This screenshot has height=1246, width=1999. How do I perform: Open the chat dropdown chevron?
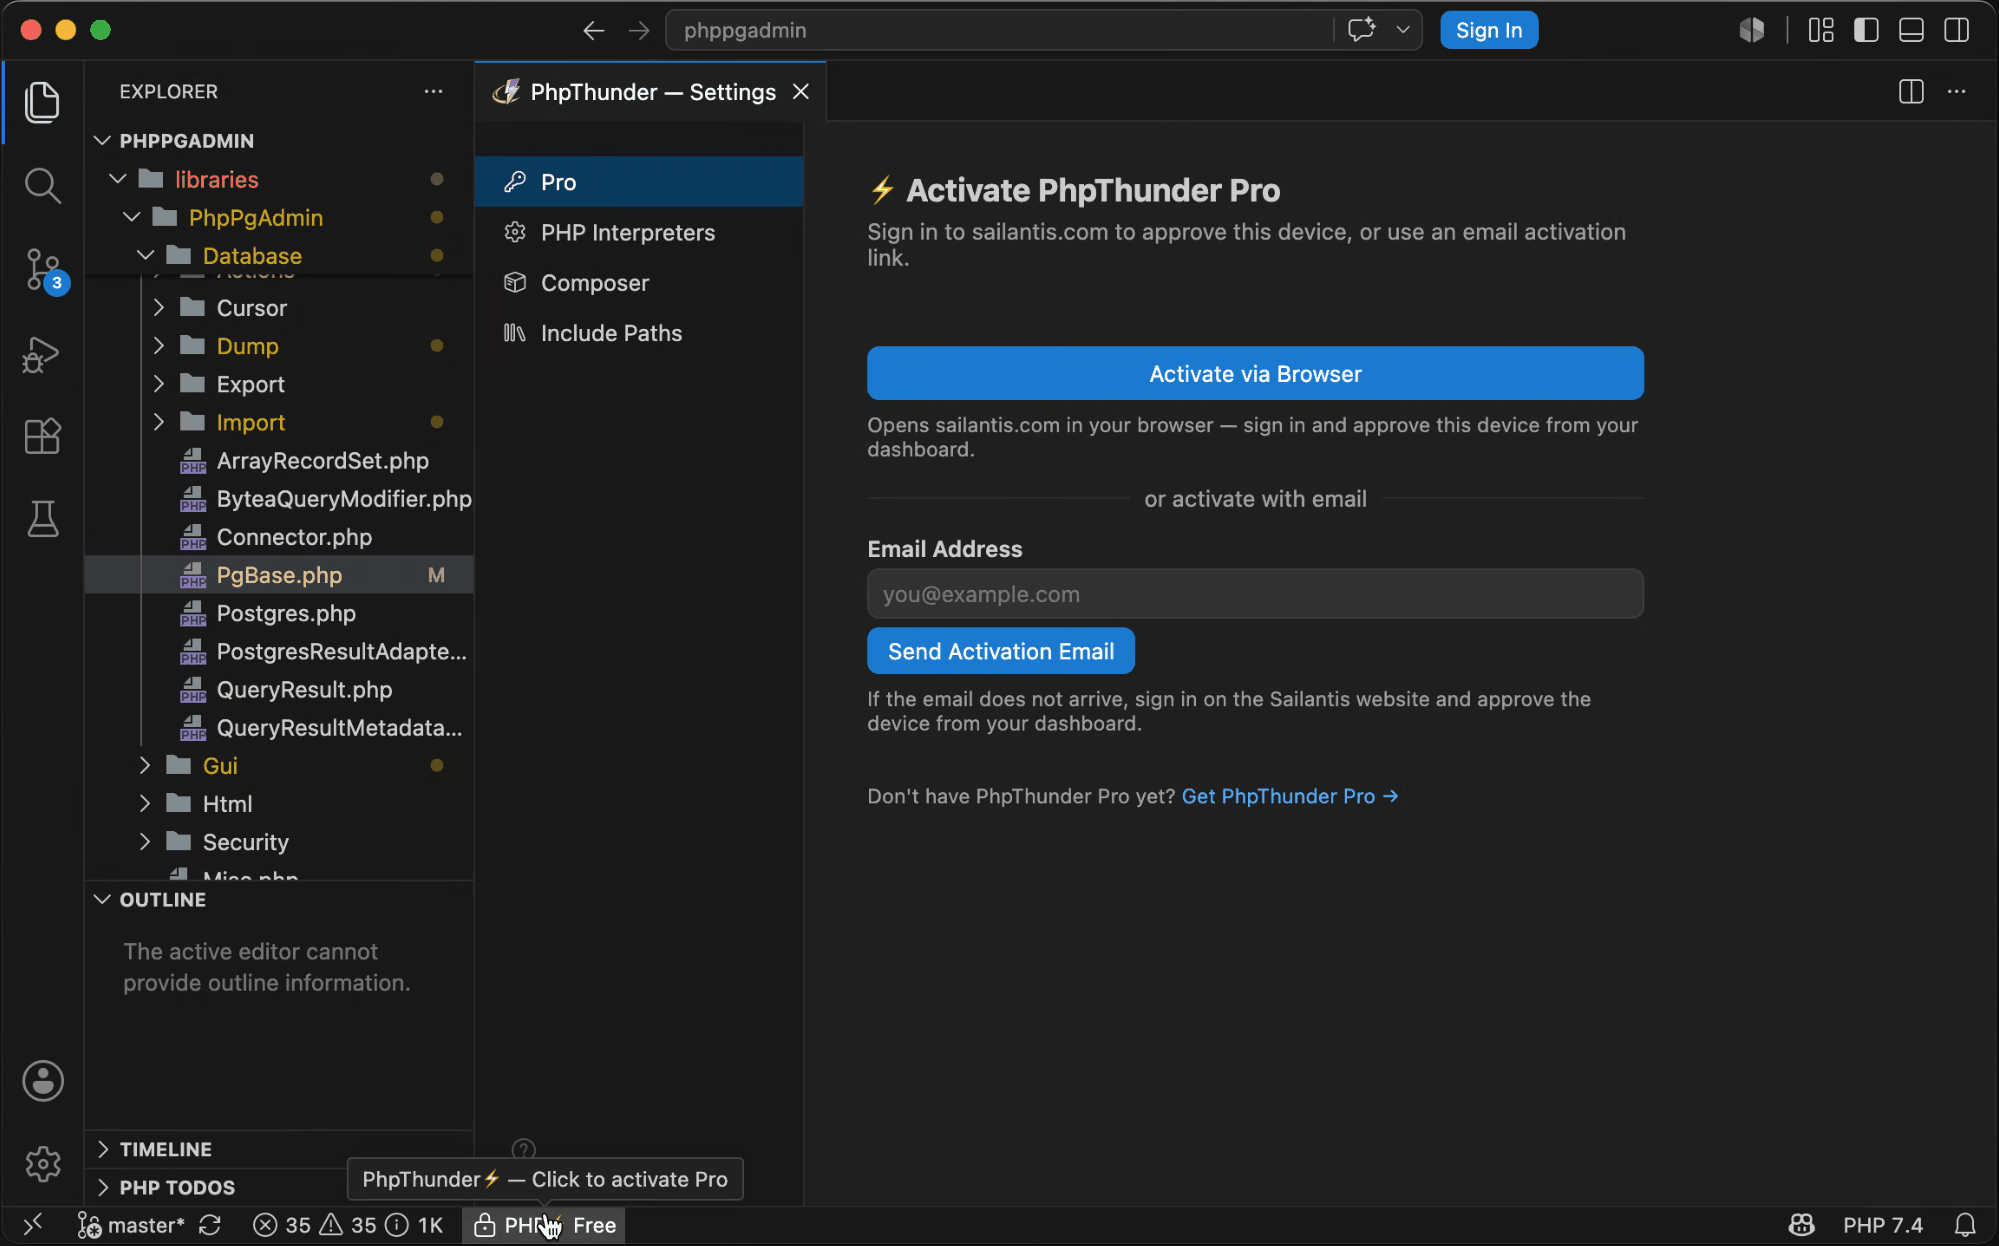point(1403,30)
